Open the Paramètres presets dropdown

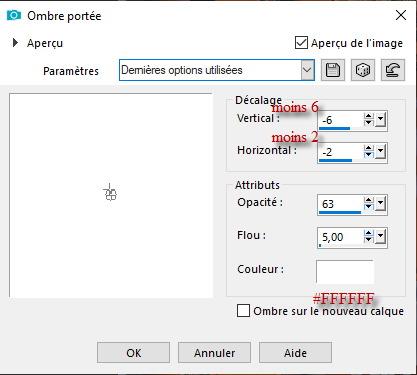click(307, 70)
